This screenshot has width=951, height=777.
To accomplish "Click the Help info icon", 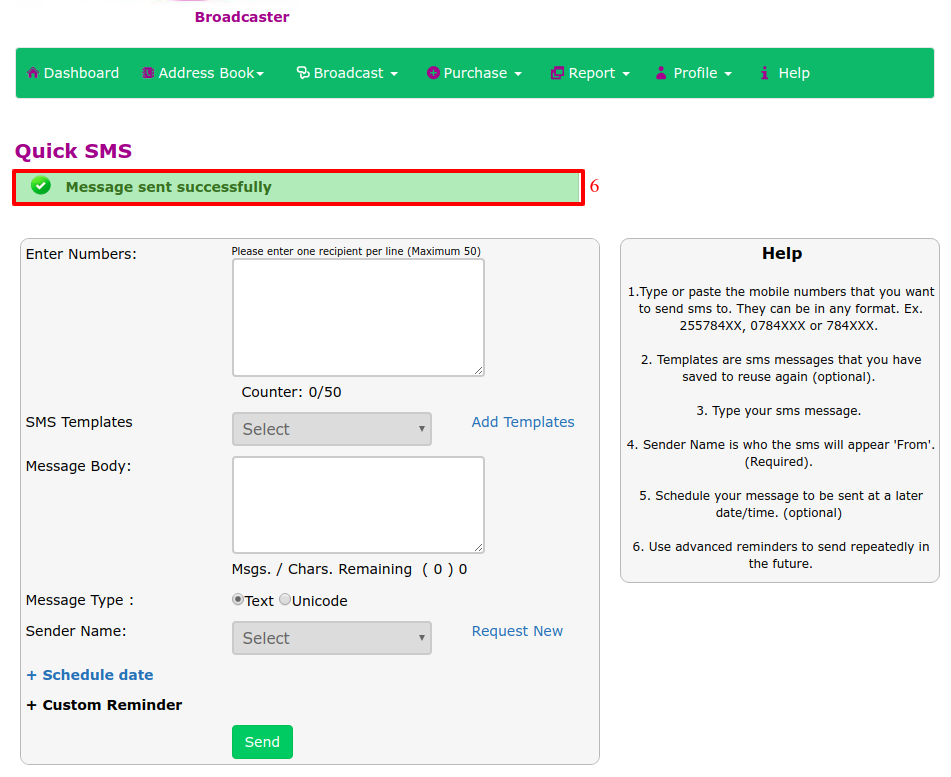I will pos(764,73).
